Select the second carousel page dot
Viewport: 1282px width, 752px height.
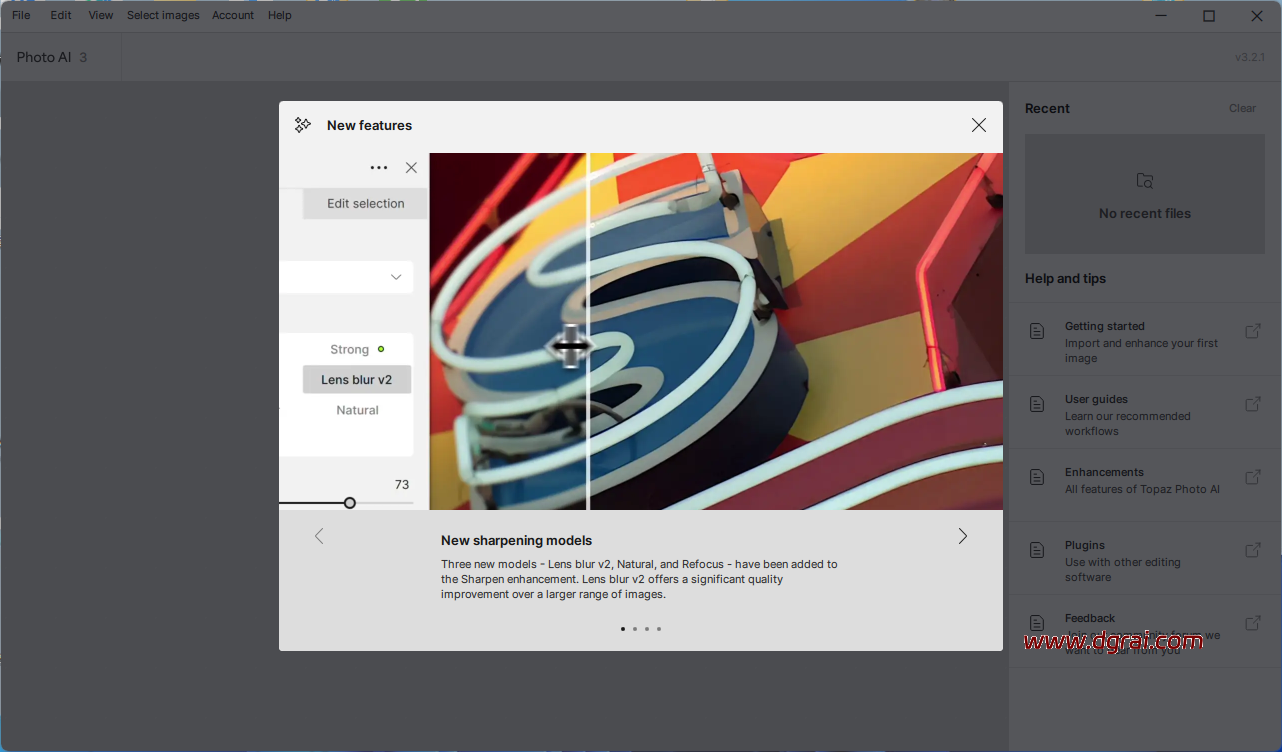pos(635,629)
